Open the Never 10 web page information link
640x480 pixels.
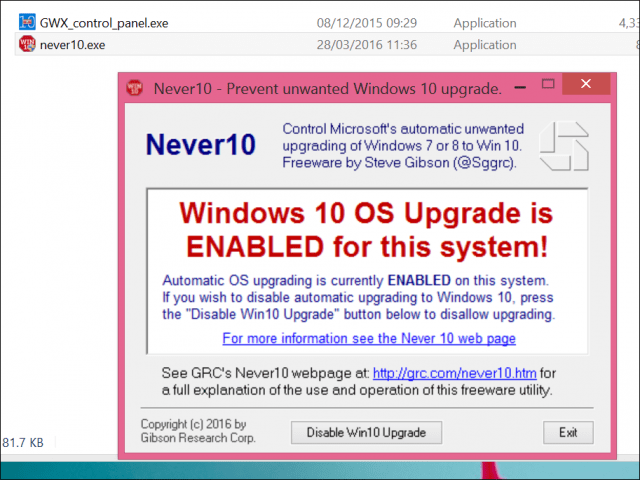[369, 338]
